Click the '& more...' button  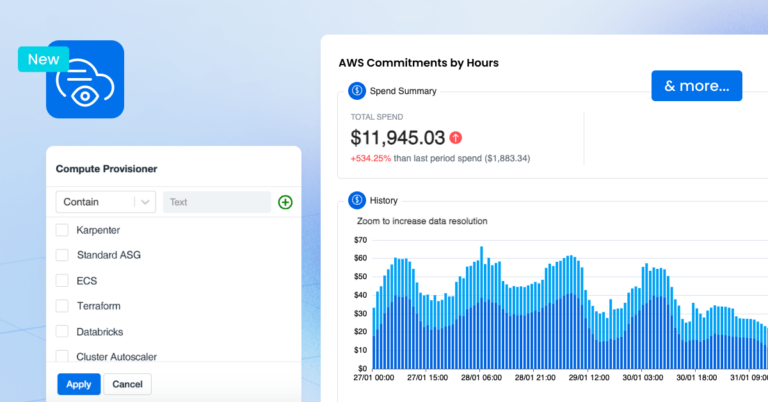(697, 86)
